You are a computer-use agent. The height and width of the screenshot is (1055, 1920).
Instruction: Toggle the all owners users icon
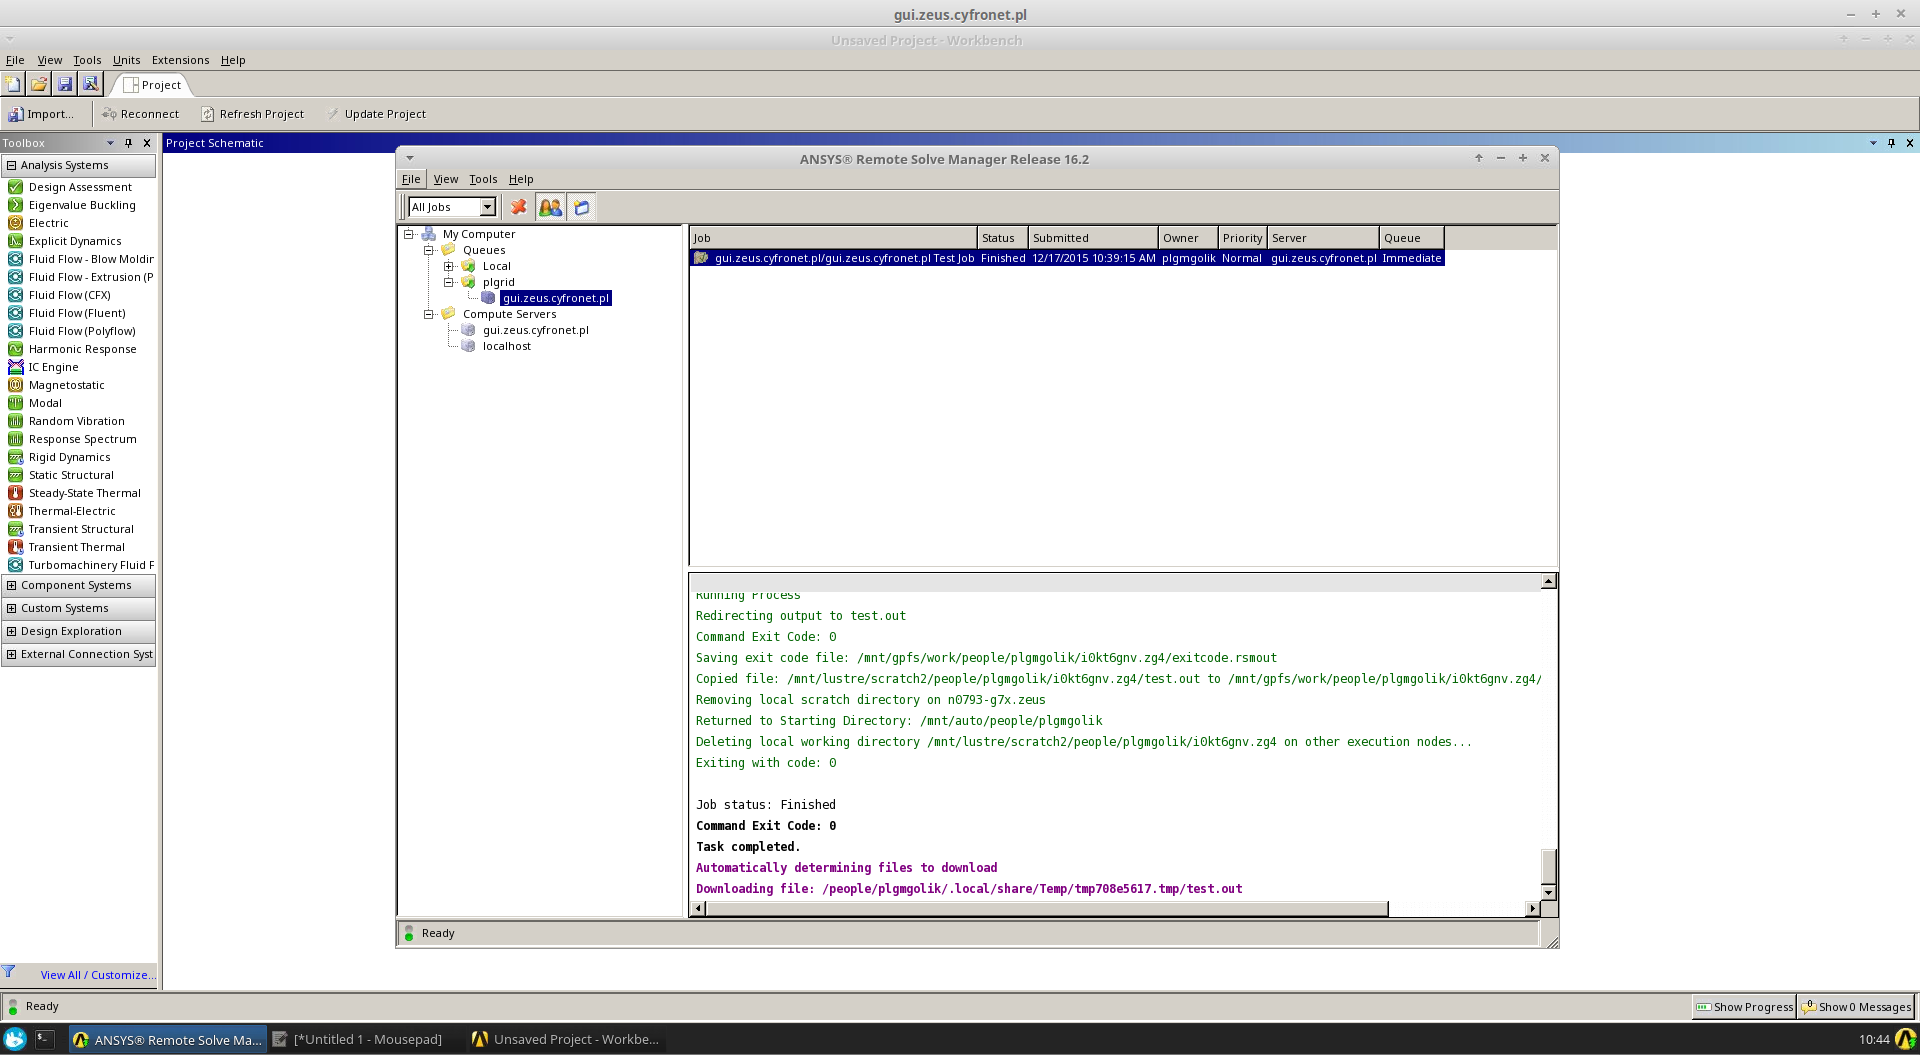click(550, 207)
